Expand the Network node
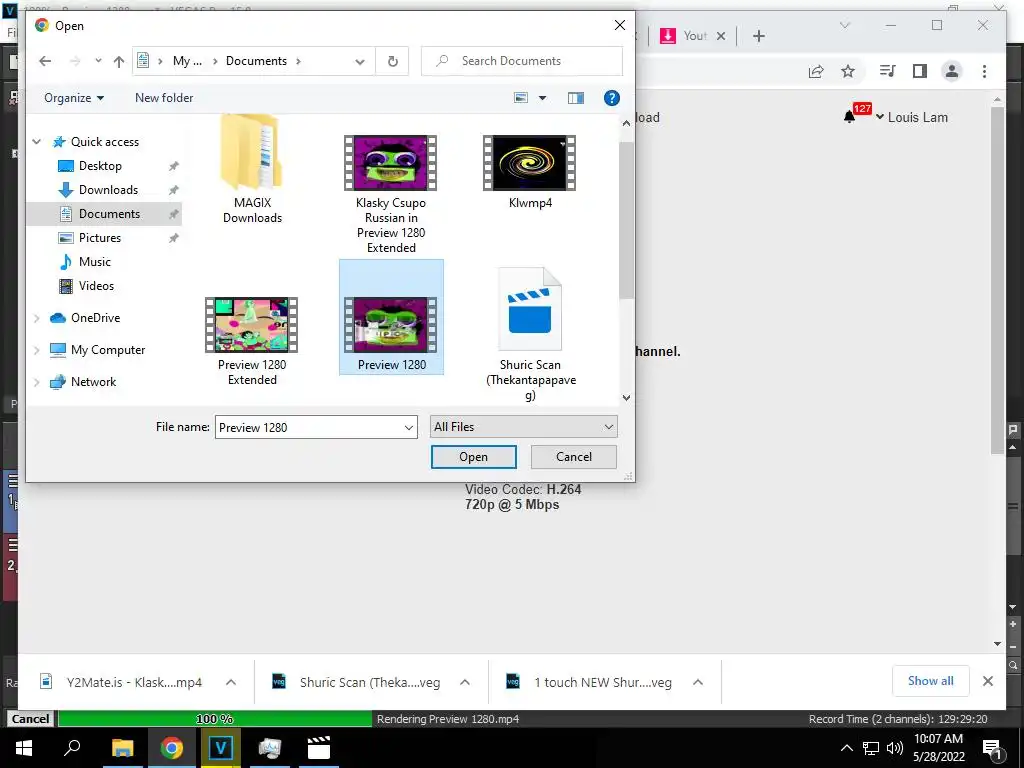This screenshot has height=768, width=1024. (x=37, y=382)
